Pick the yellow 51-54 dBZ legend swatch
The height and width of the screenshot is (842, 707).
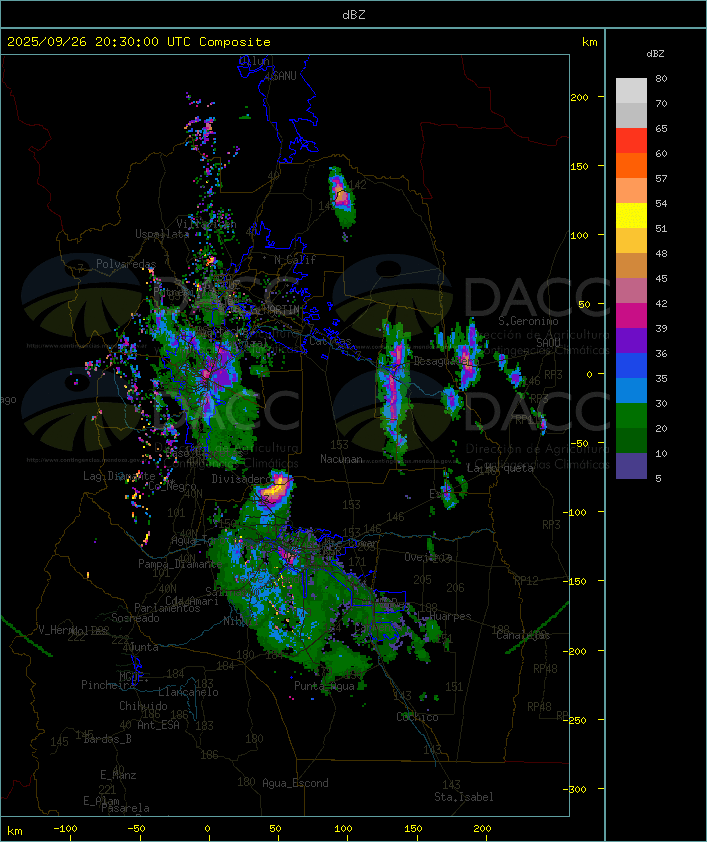[x=631, y=215]
